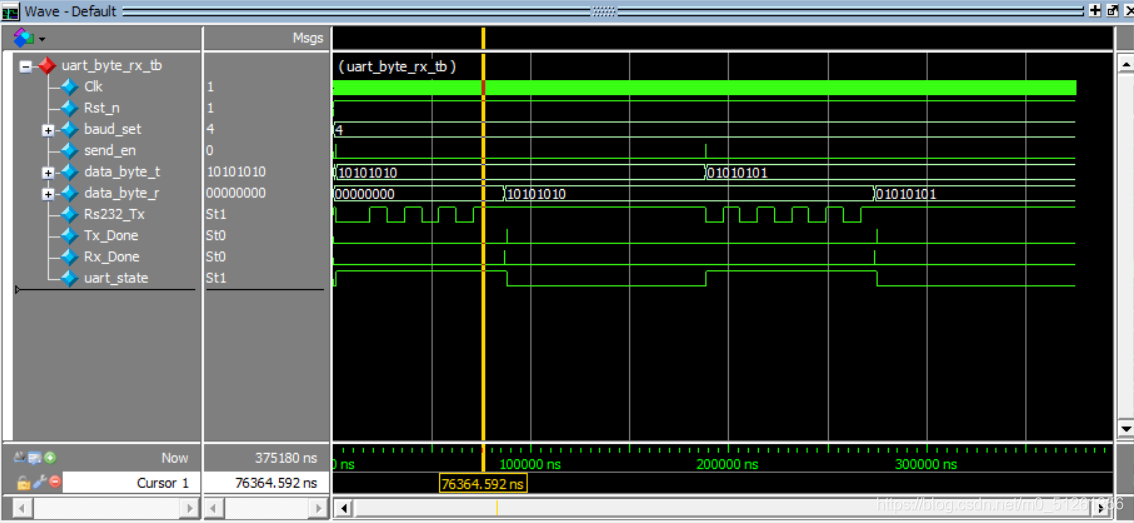Screen dimensions: 1134x523
Task: Click the data_byte_r value 00000000 in Msgs column
Action: point(236,193)
